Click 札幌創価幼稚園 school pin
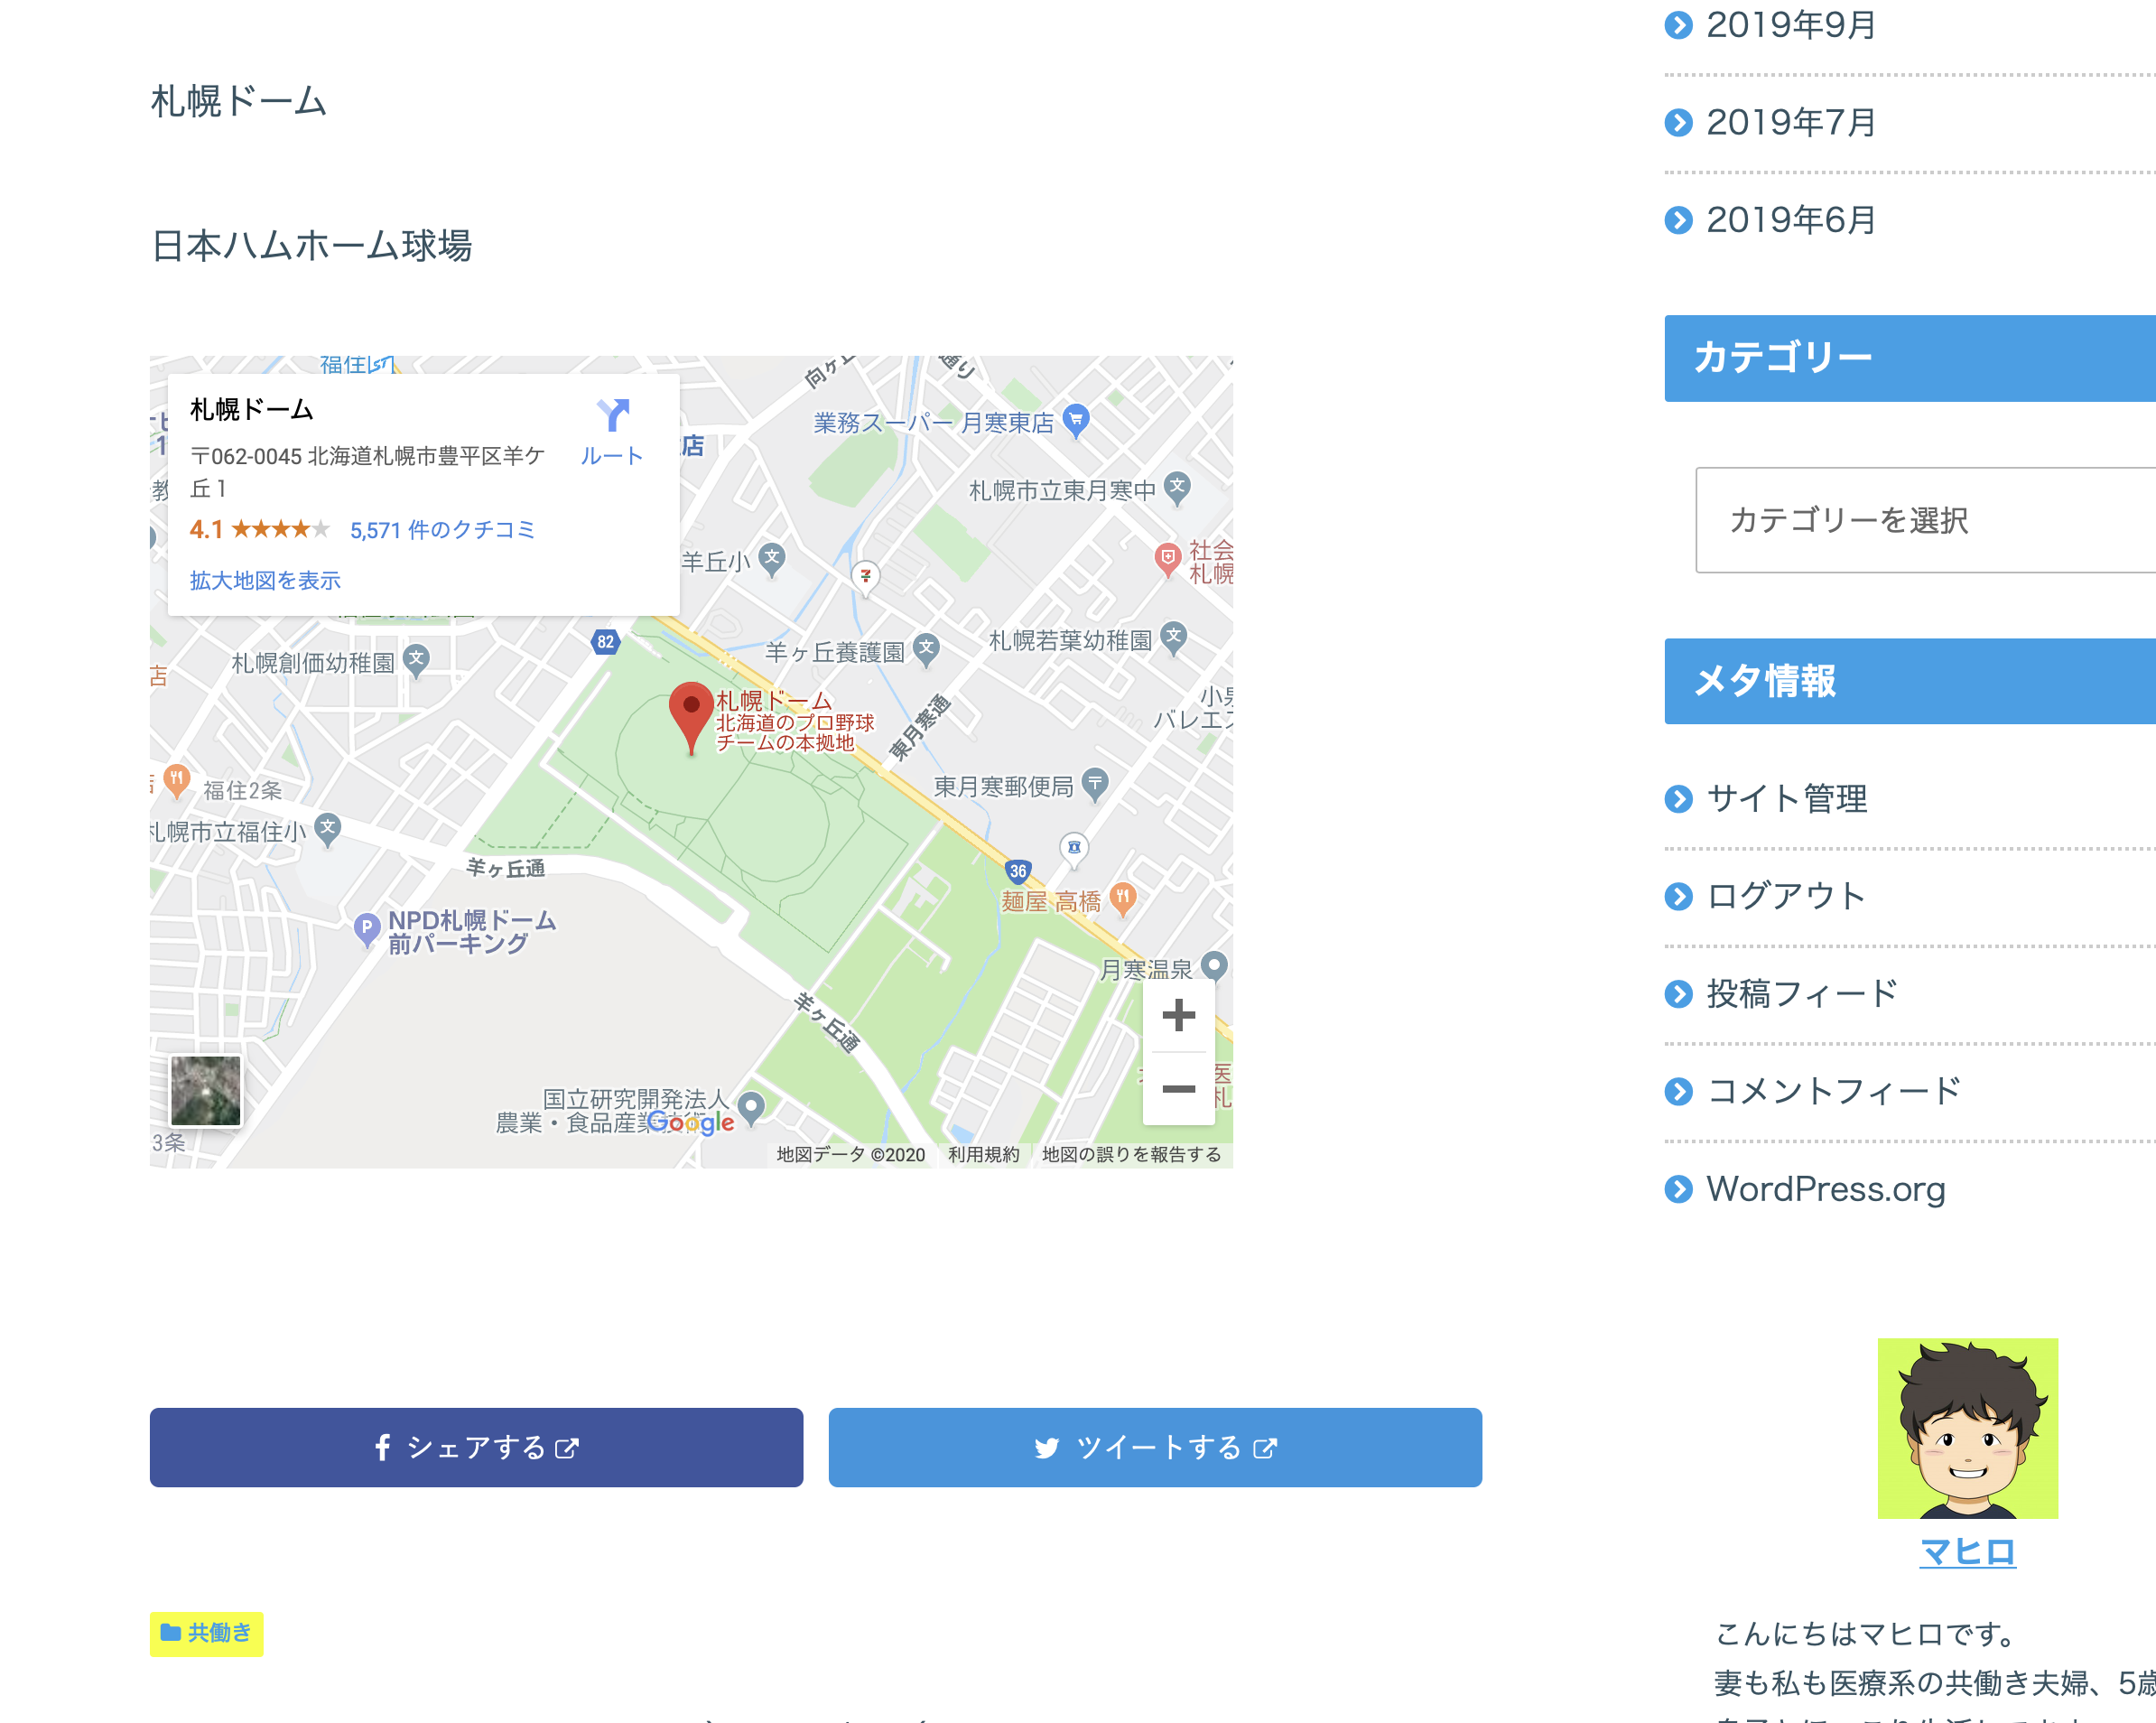This screenshot has width=2156, height=1723. coord(416,661)
